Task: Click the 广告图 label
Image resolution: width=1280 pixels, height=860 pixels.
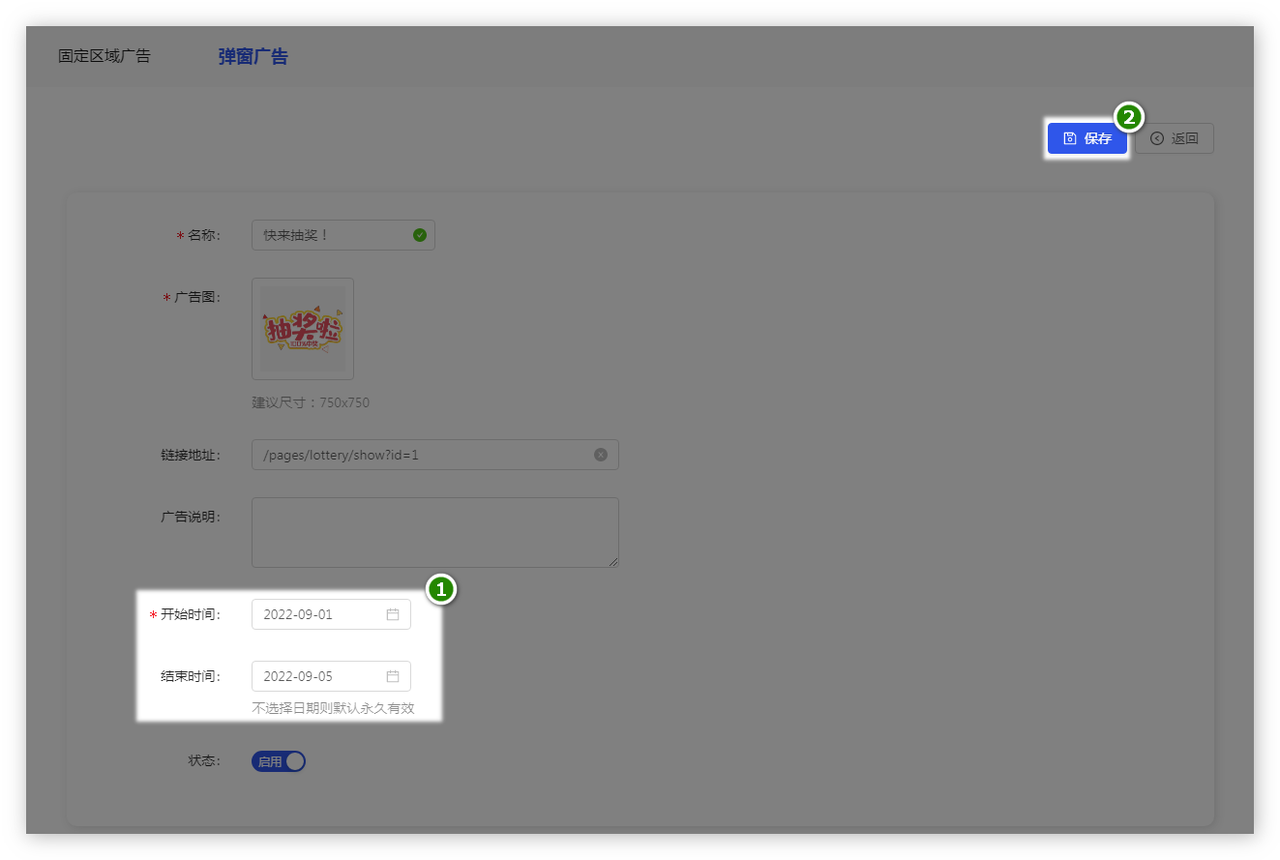Action: click(x=197, y=297)
